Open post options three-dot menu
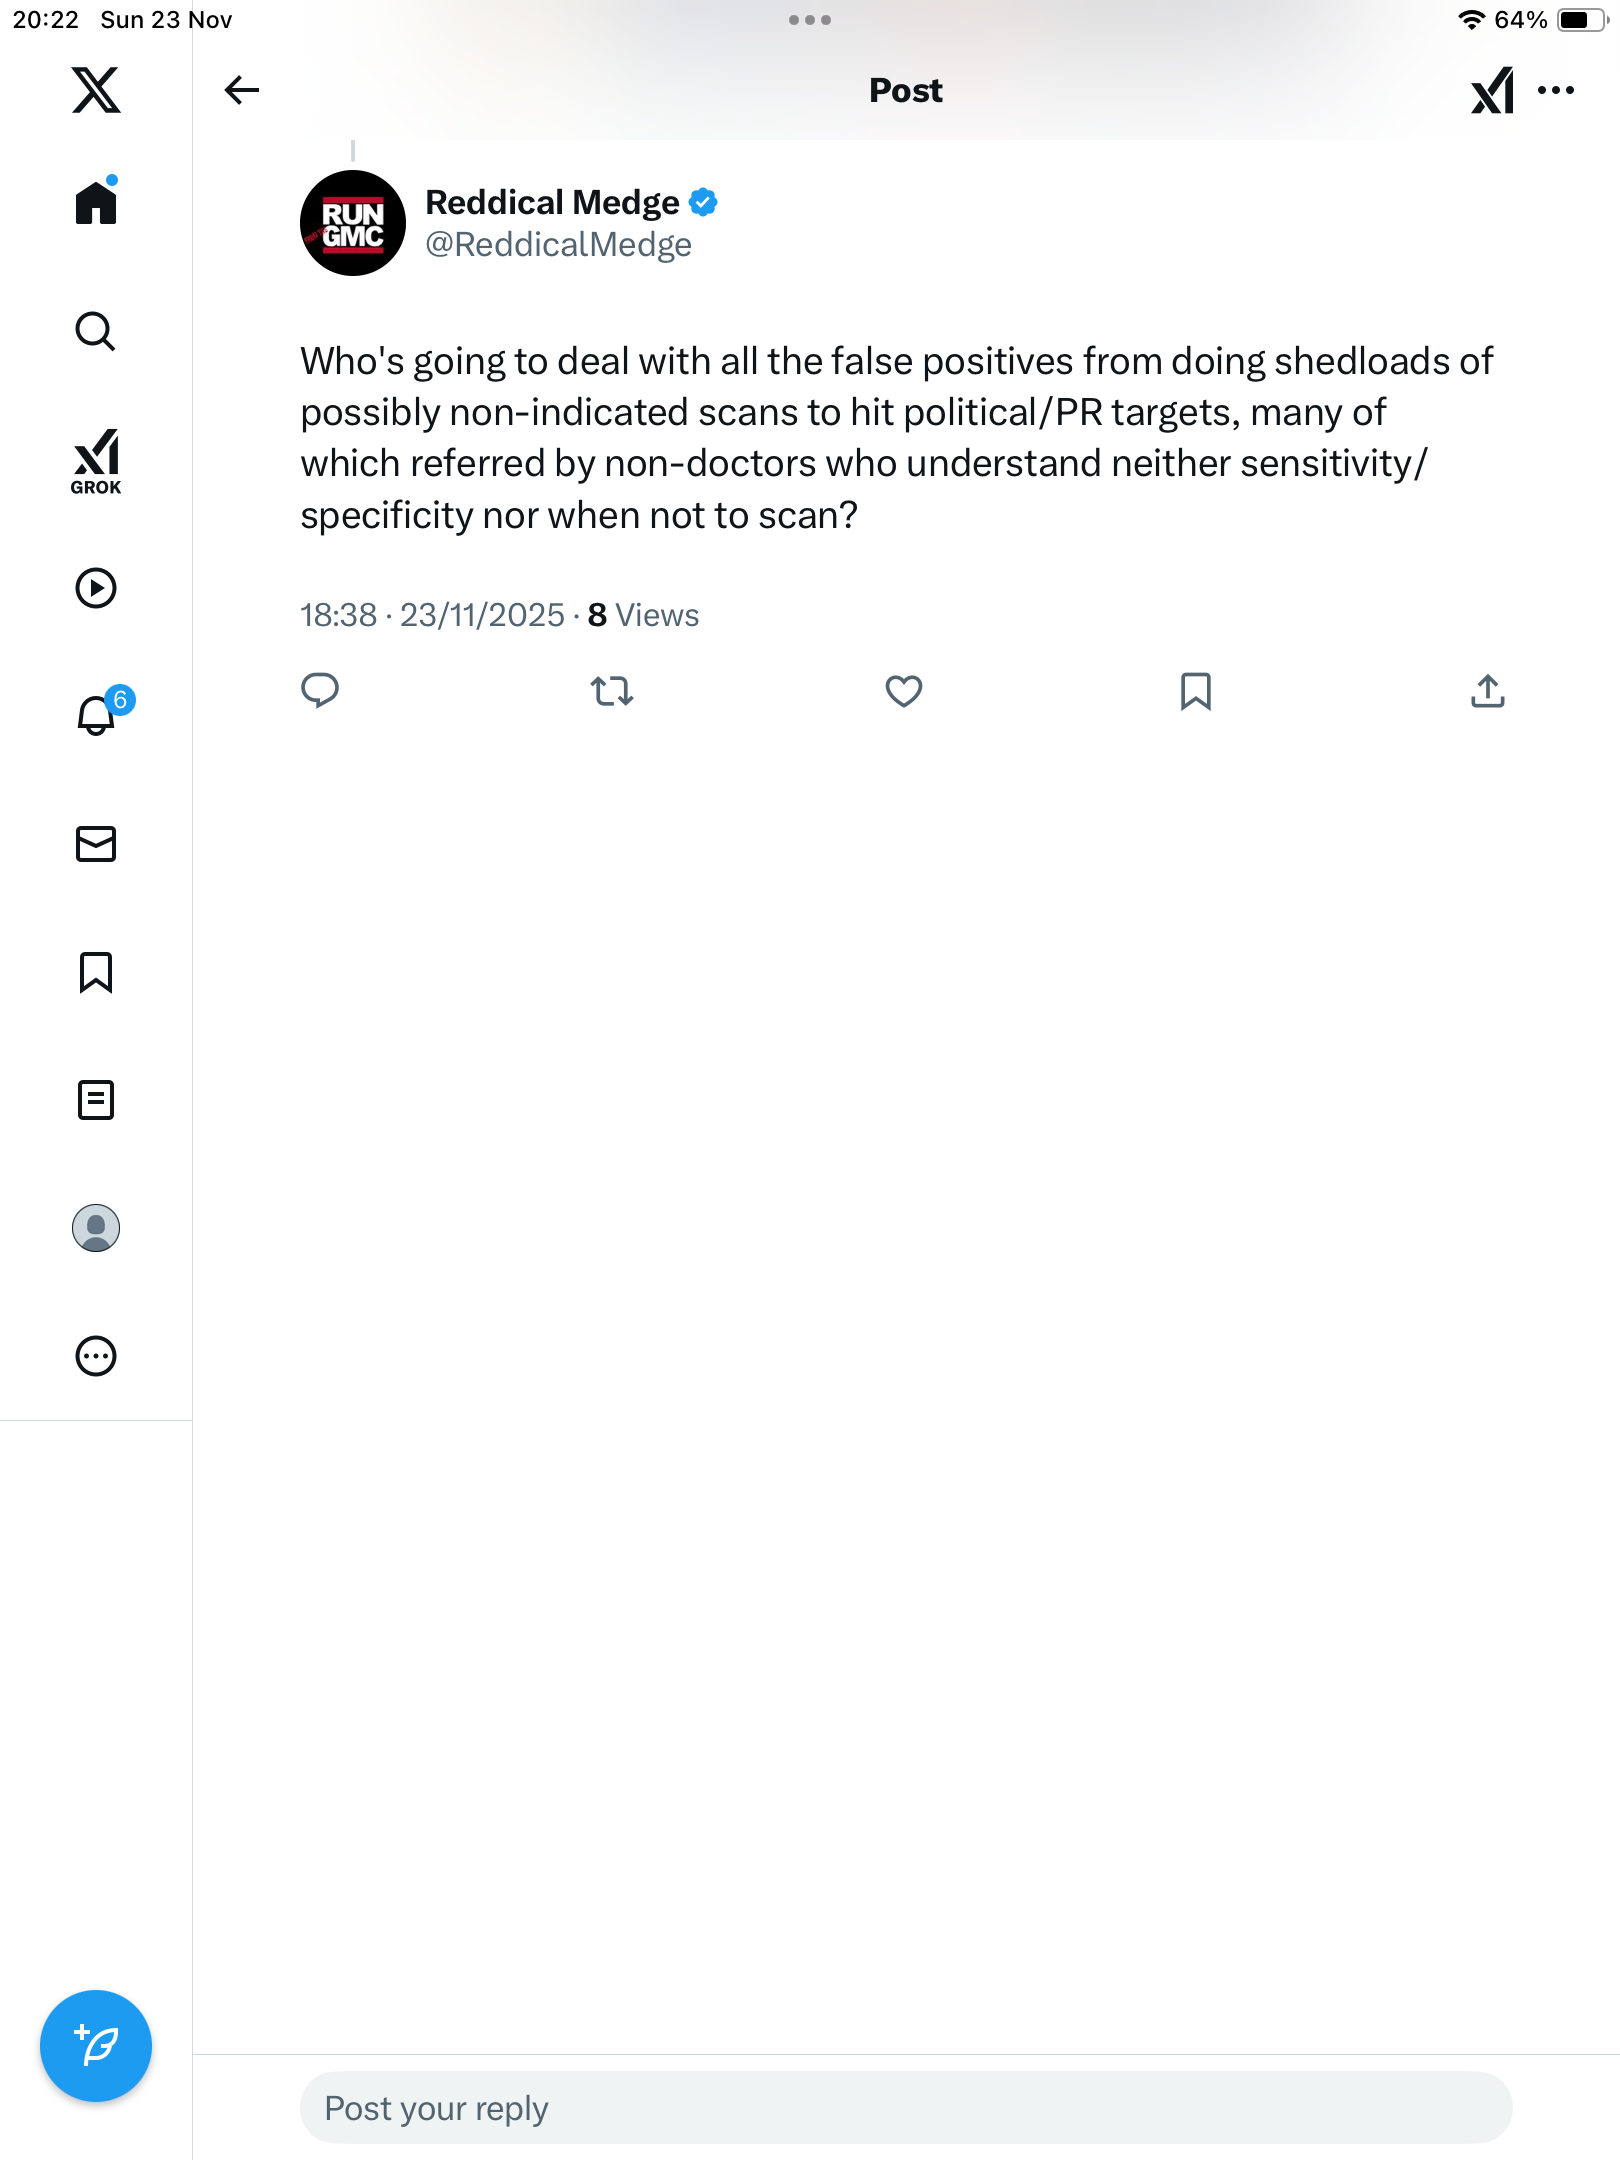 point(1556,90)
